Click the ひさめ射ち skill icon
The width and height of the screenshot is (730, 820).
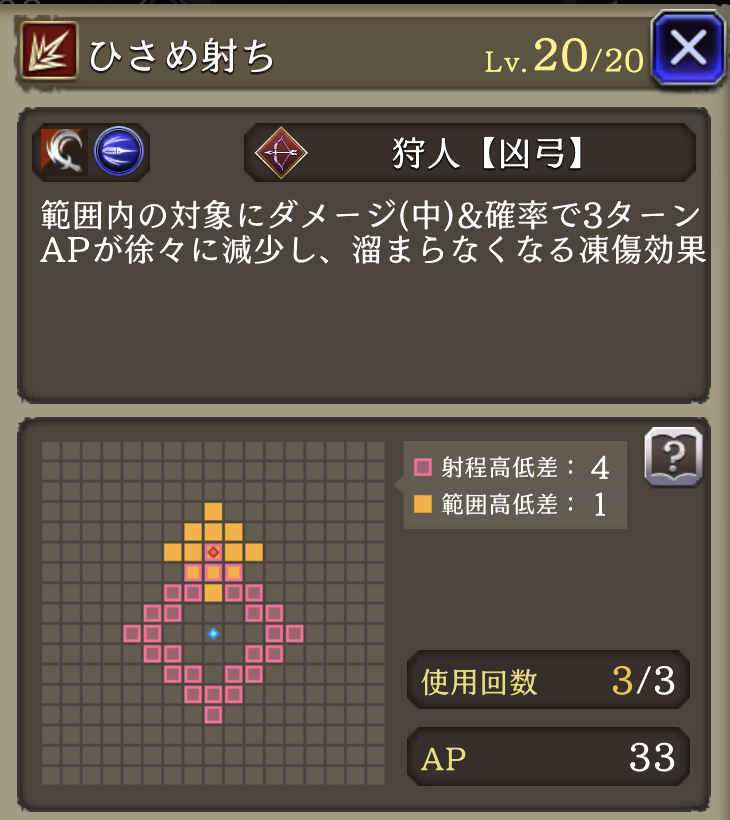(x=50, y=51)
